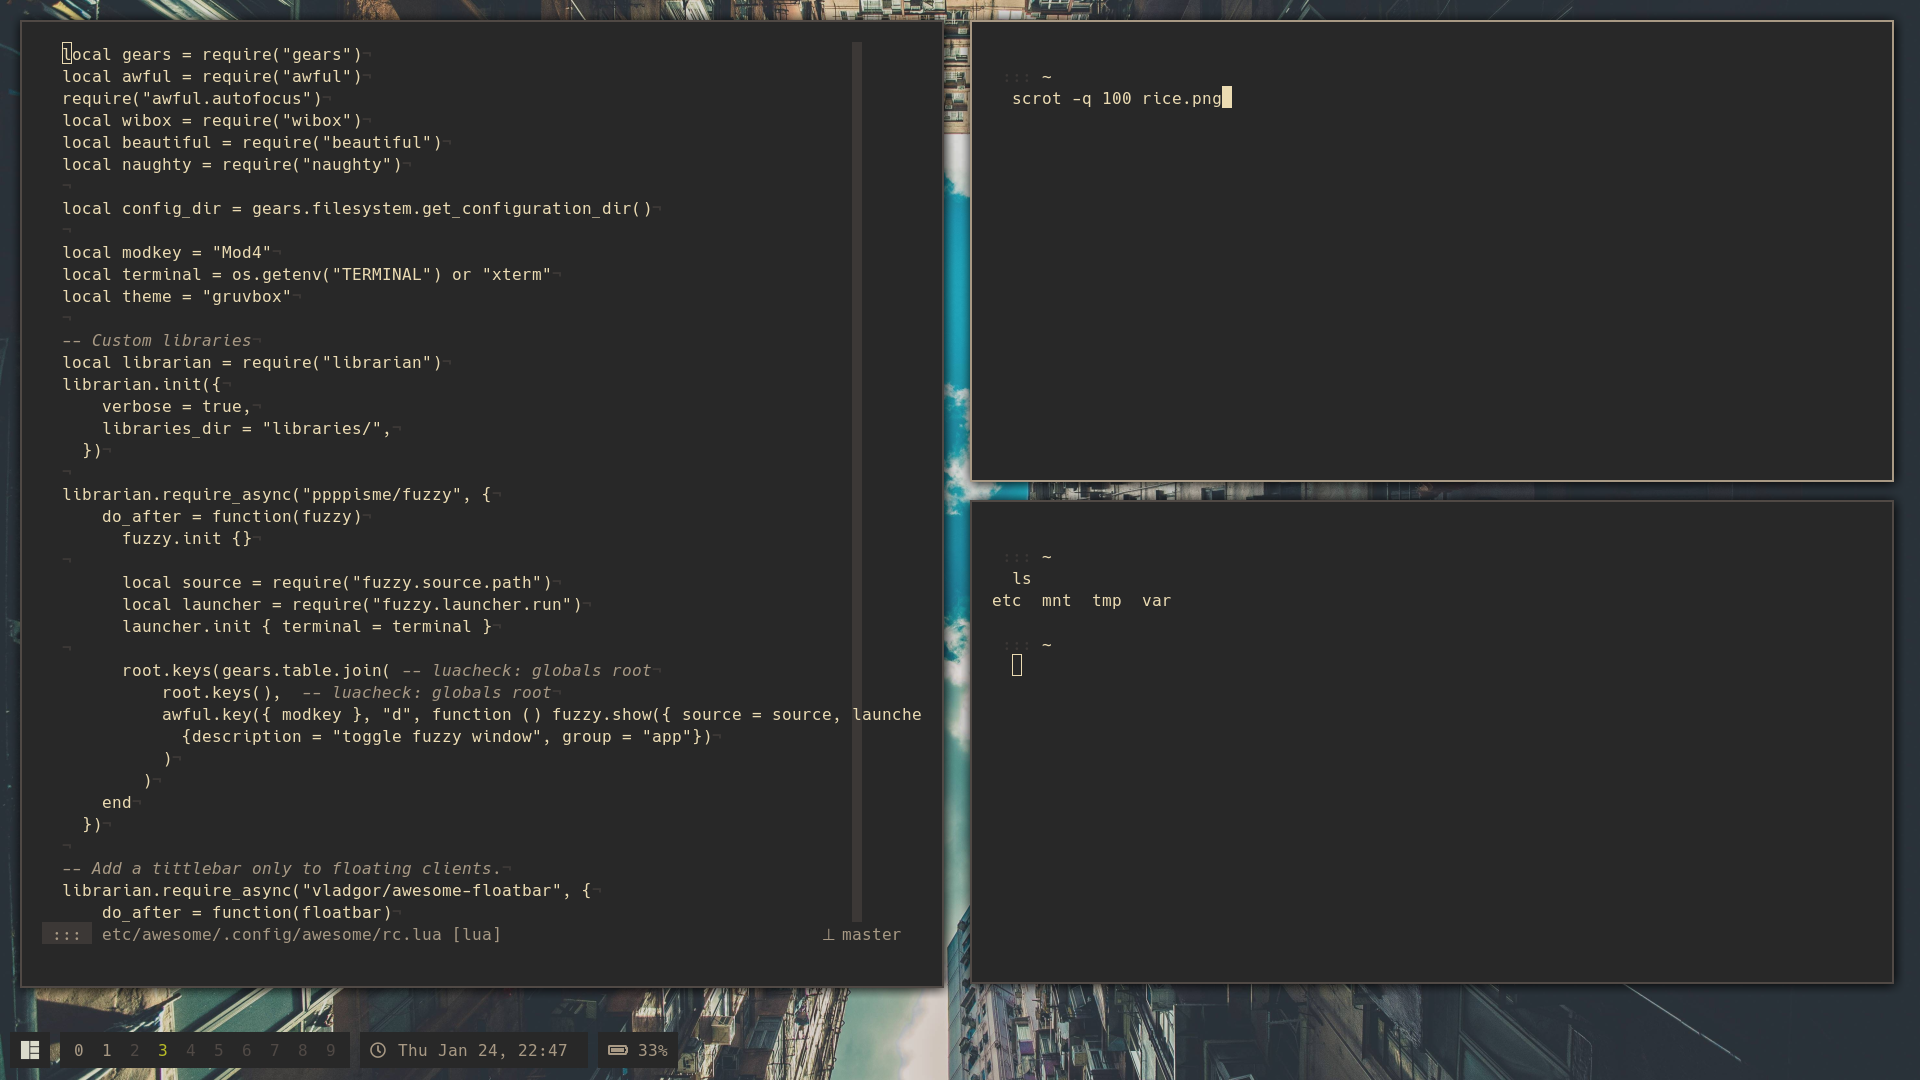Click the [lua] filetype indicator
Viewport: 1920px width, 1080px height.
coord(477,935)
